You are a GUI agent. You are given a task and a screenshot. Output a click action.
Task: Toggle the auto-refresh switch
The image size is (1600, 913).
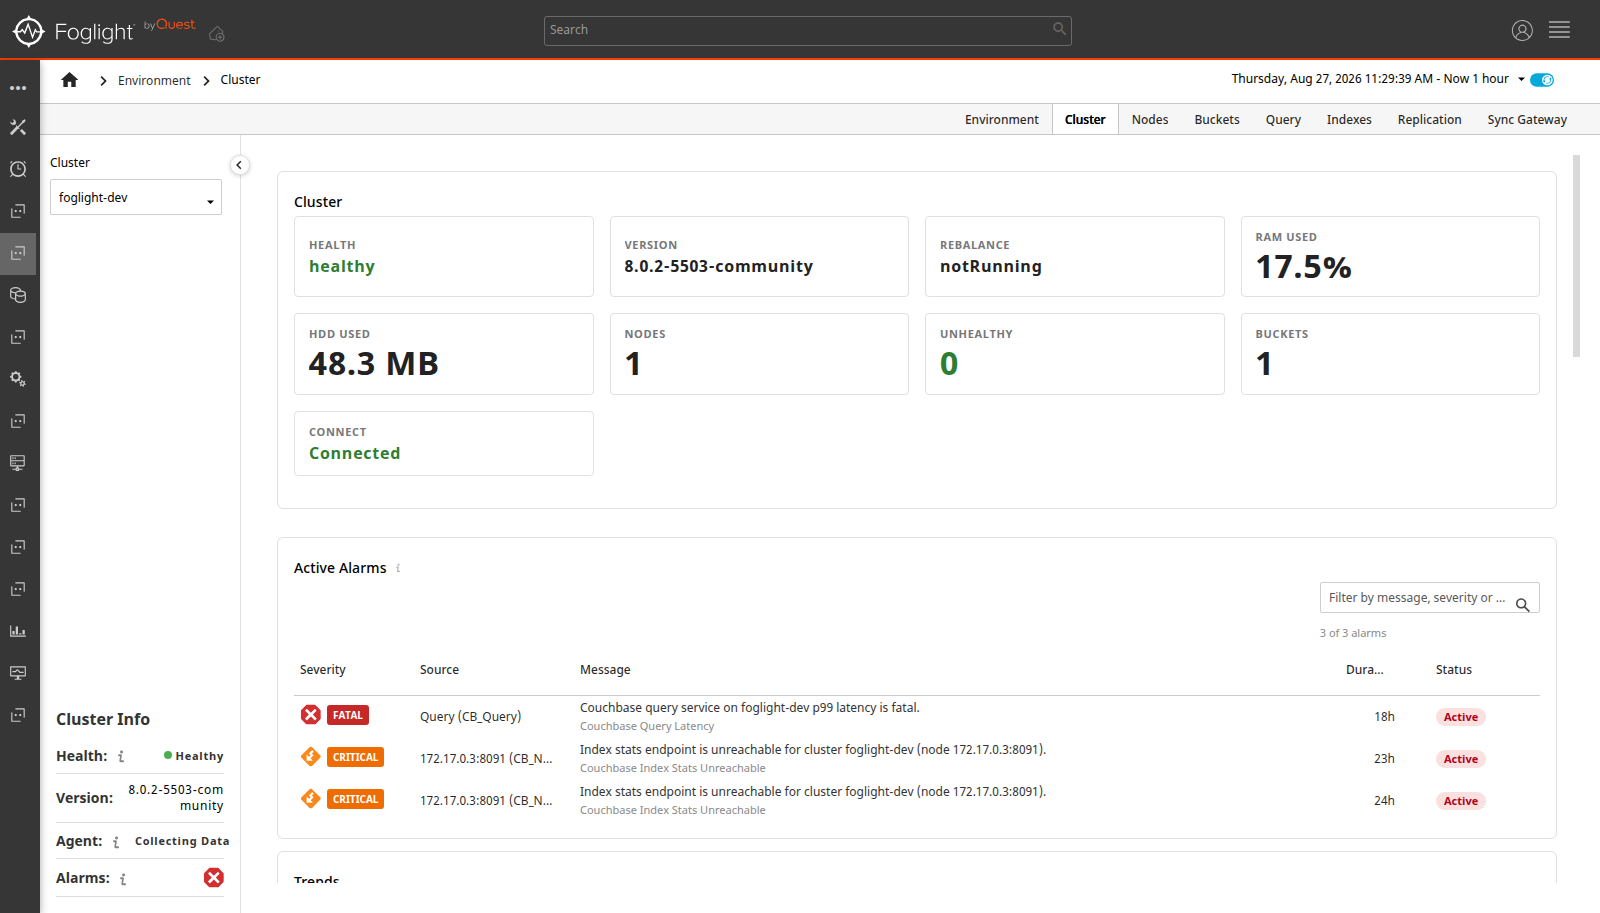(x=1542, y=80)
